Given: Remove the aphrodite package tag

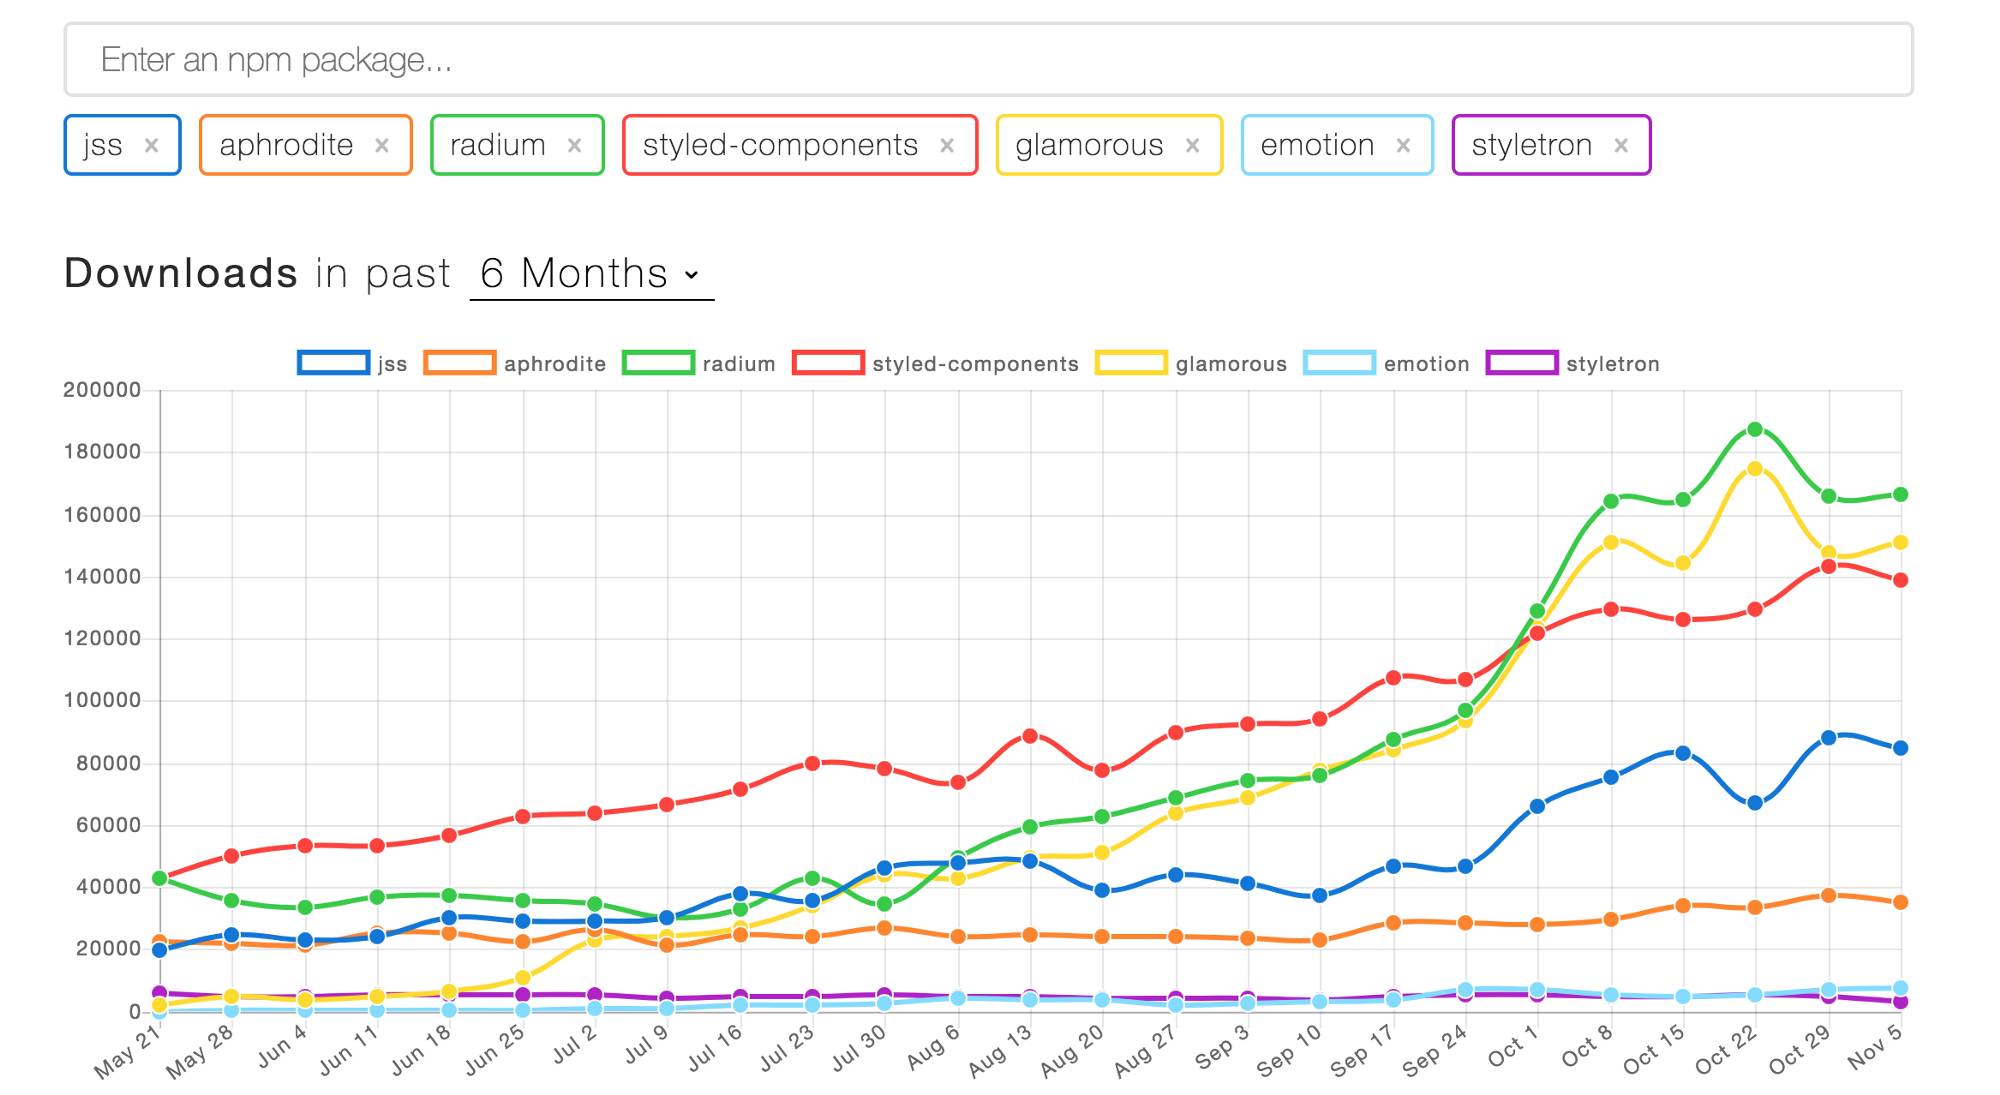Looking at the screenshot, I should 381,146.
